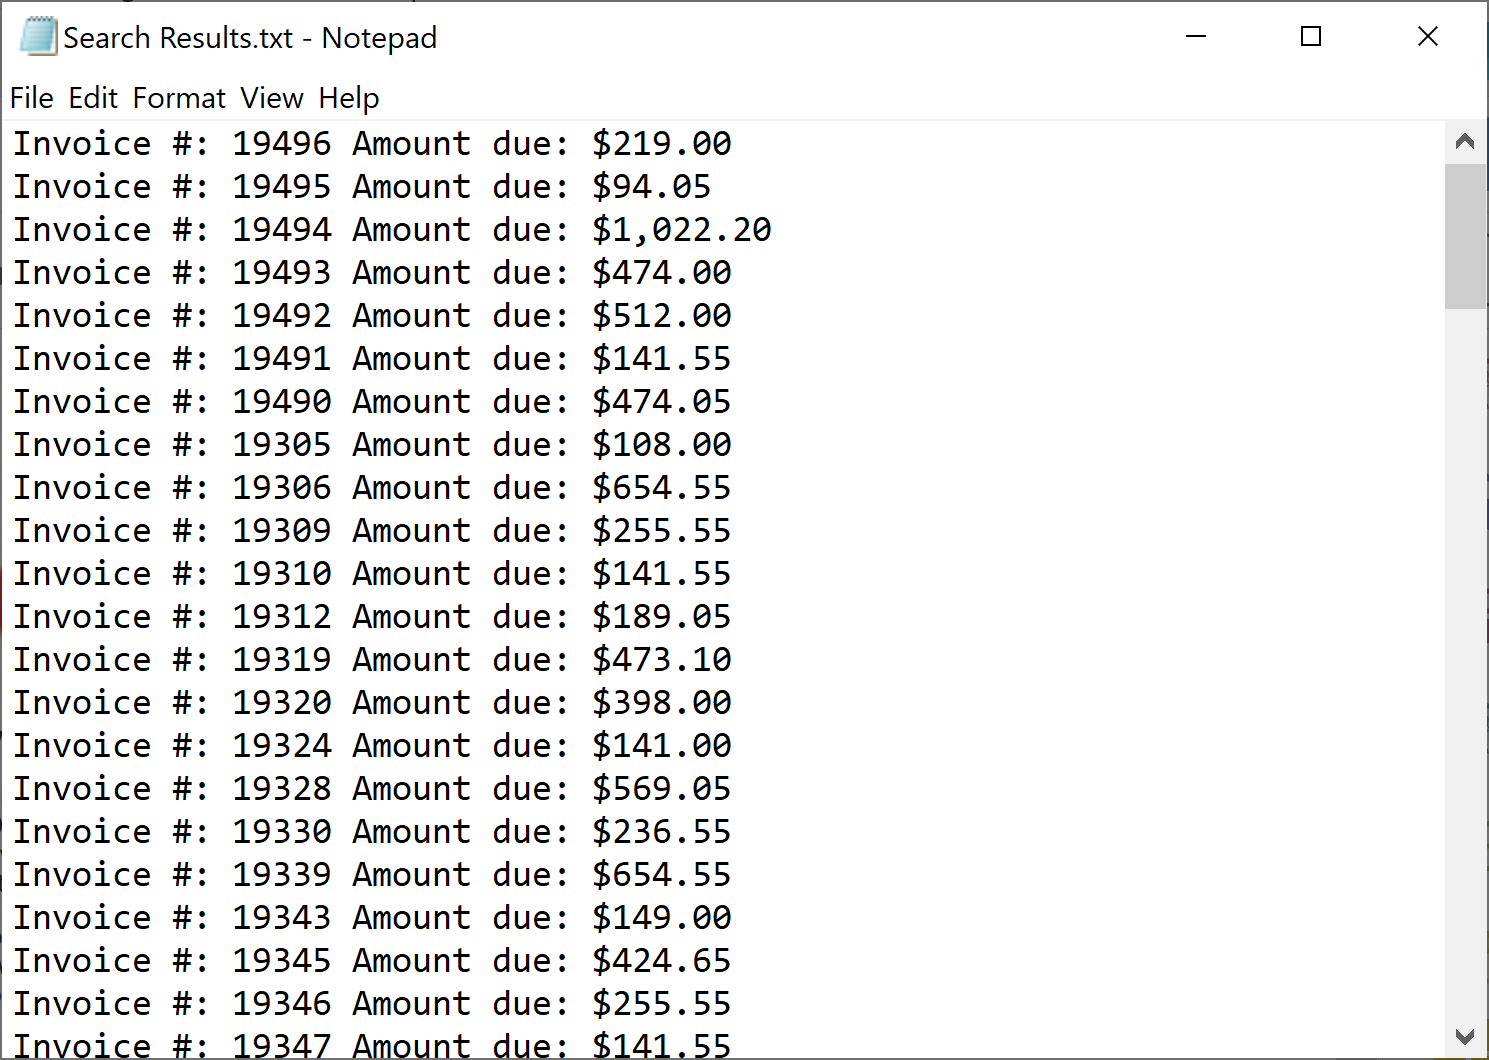Click the $569.05 amount for invoice 19328
The width and height of the screenshot is (1489, 1060).
coord(661,789)
